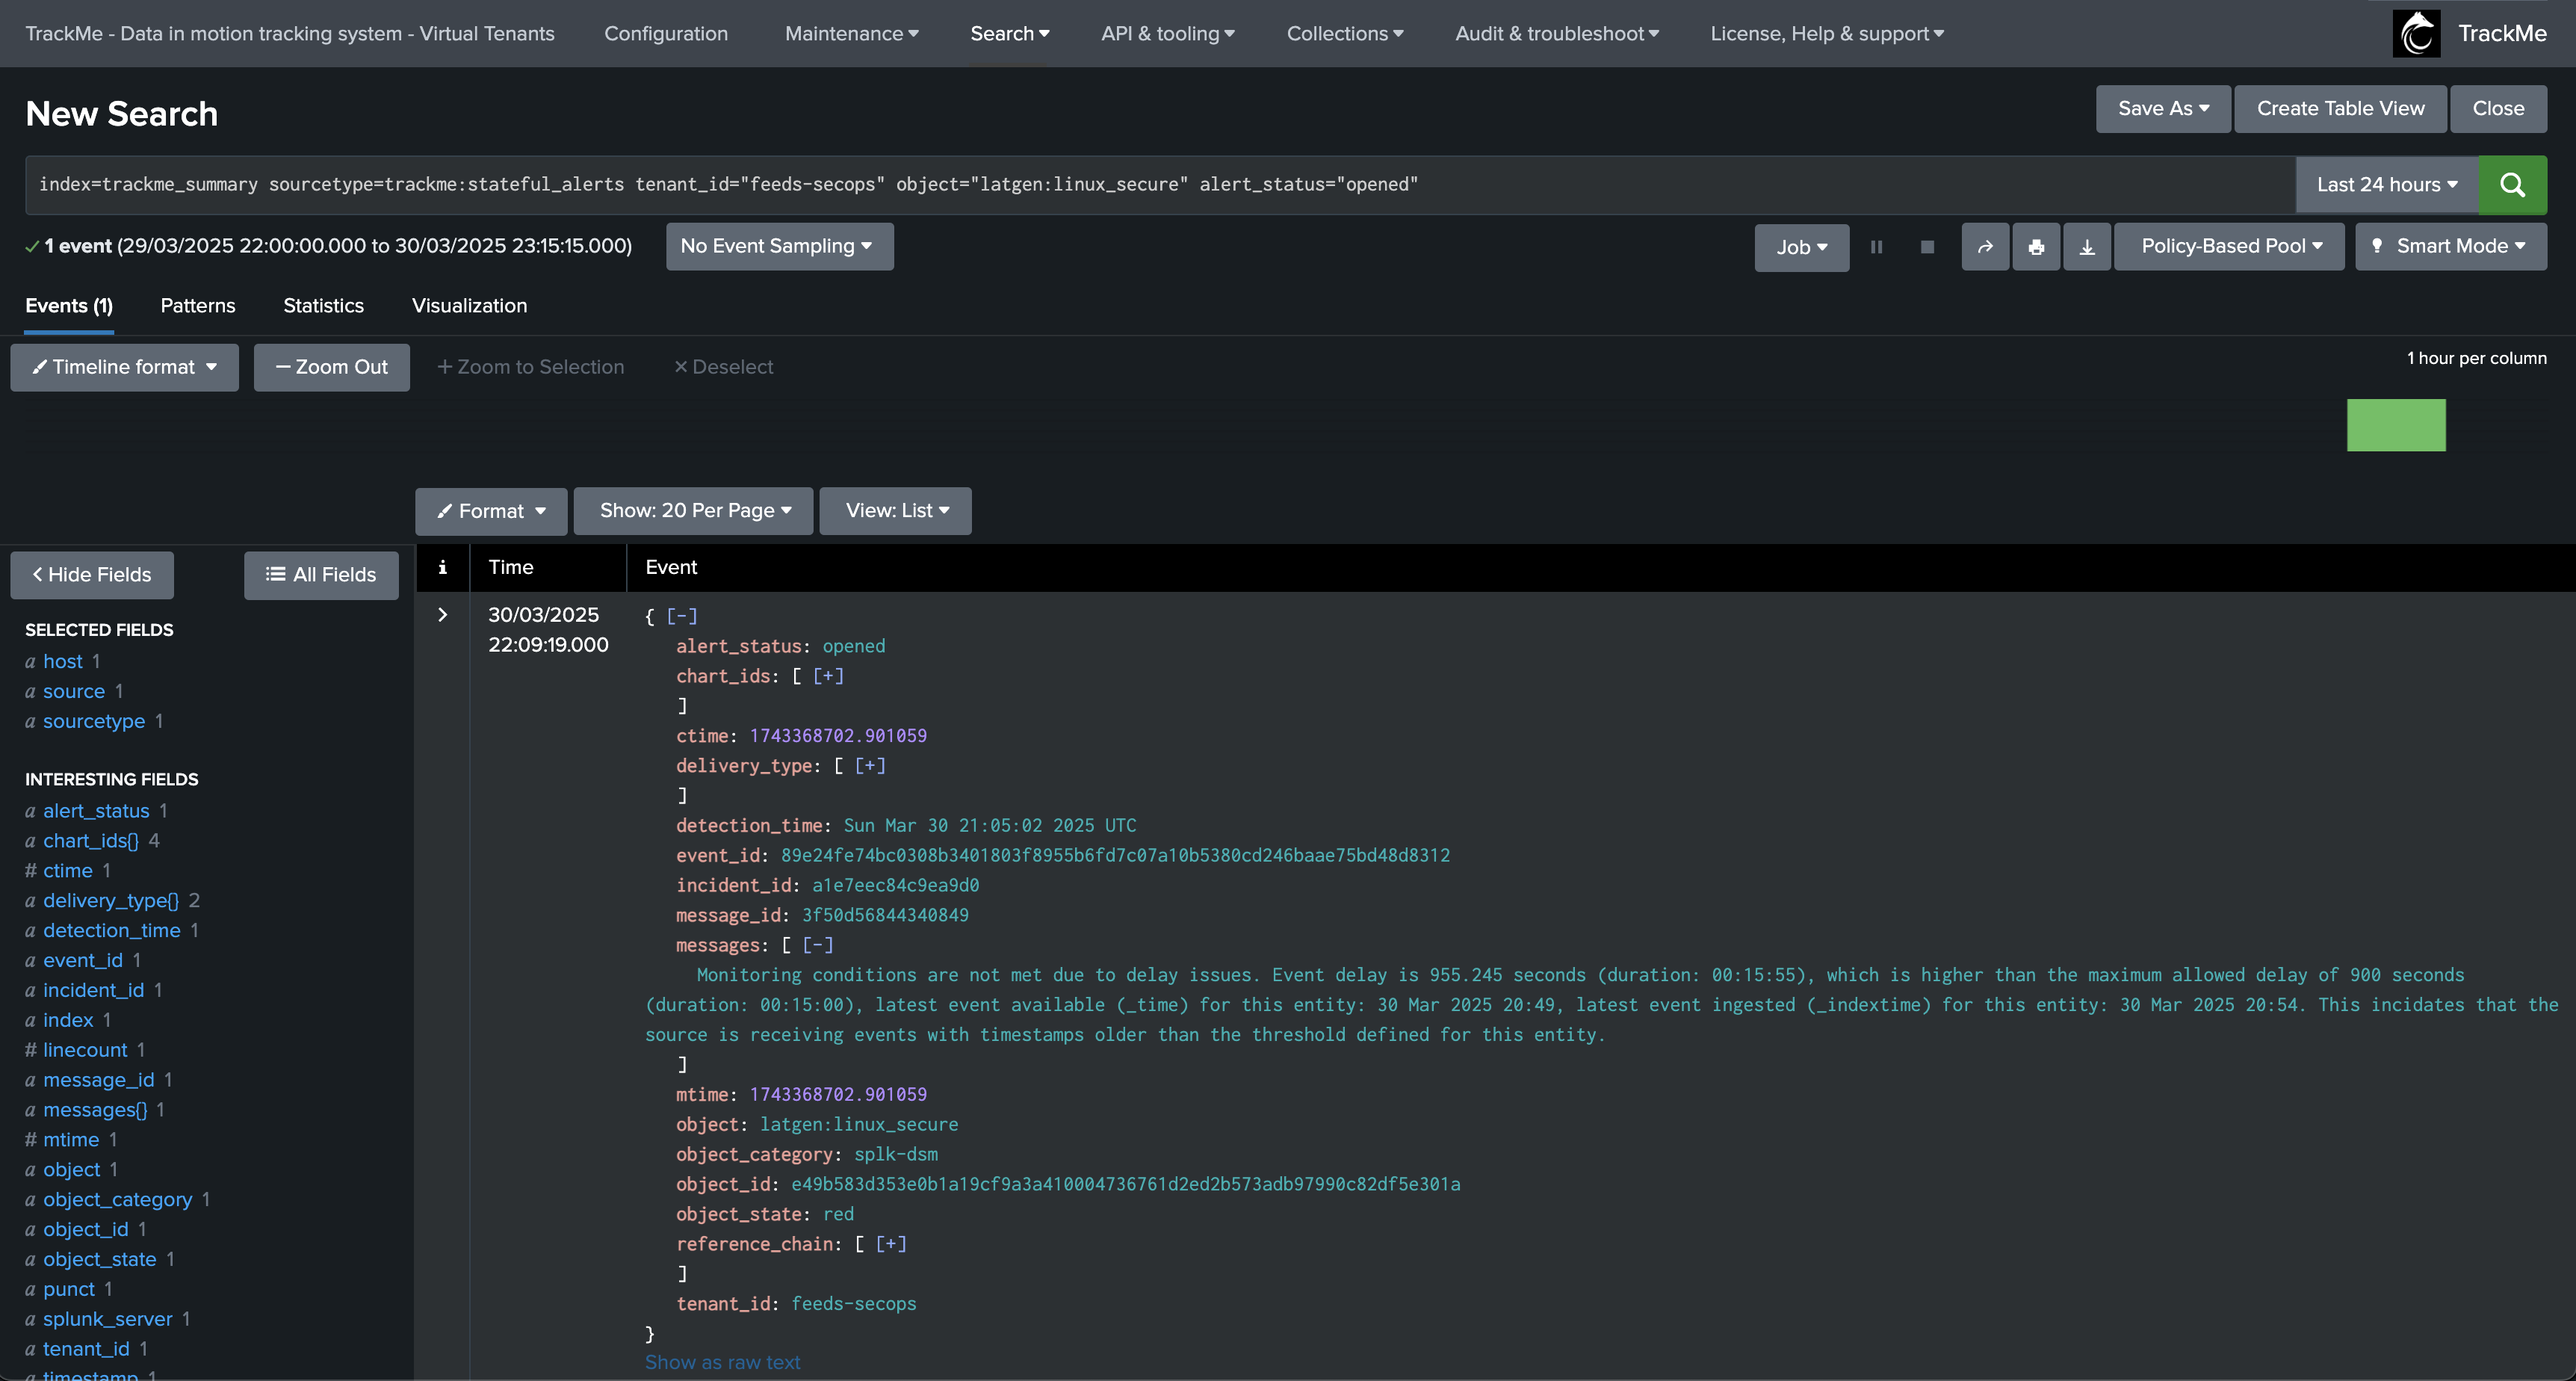Click All Fields button
Image resolution: width=2576 pixels, height=1381 pixels.
(x=321, y=575)
